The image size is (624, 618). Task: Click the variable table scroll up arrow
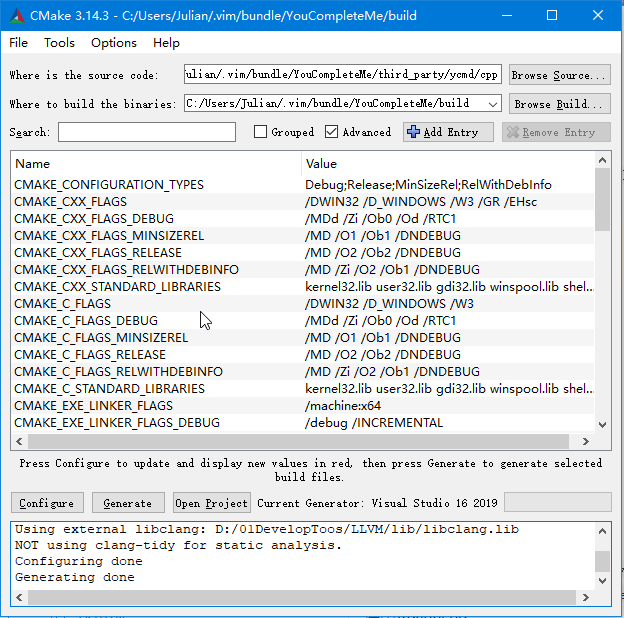tap(602, 160)
